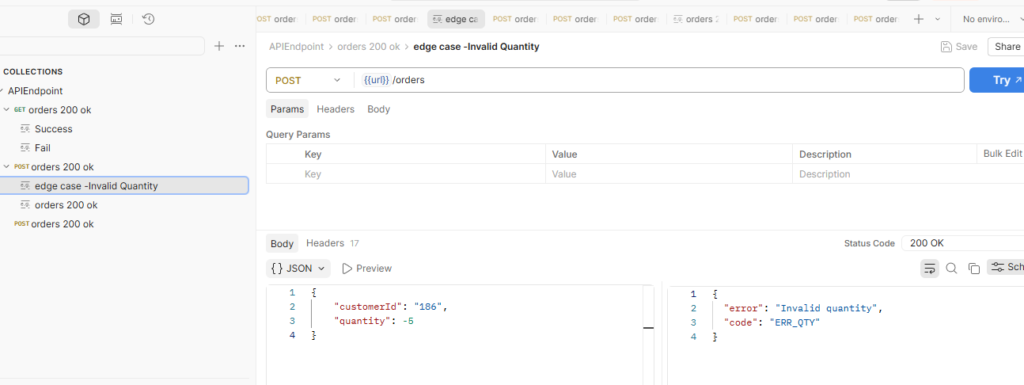The height and width of the screenshot is (385, 1024).
Task: Open the Environments sidebar icon
Action: pos(116,20)
